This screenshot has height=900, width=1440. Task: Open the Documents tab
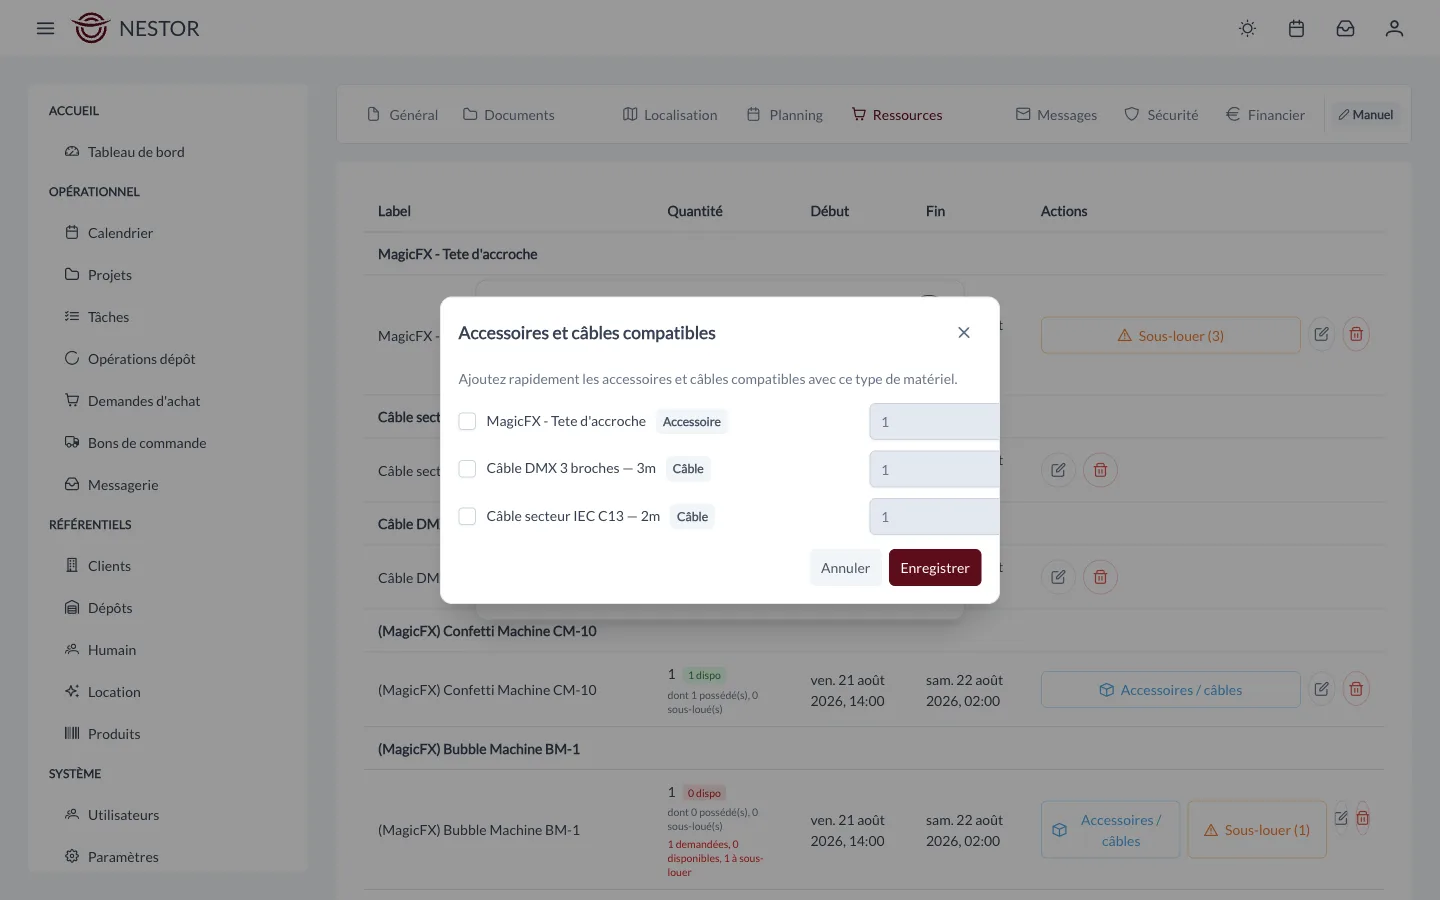tap(508, 115)
